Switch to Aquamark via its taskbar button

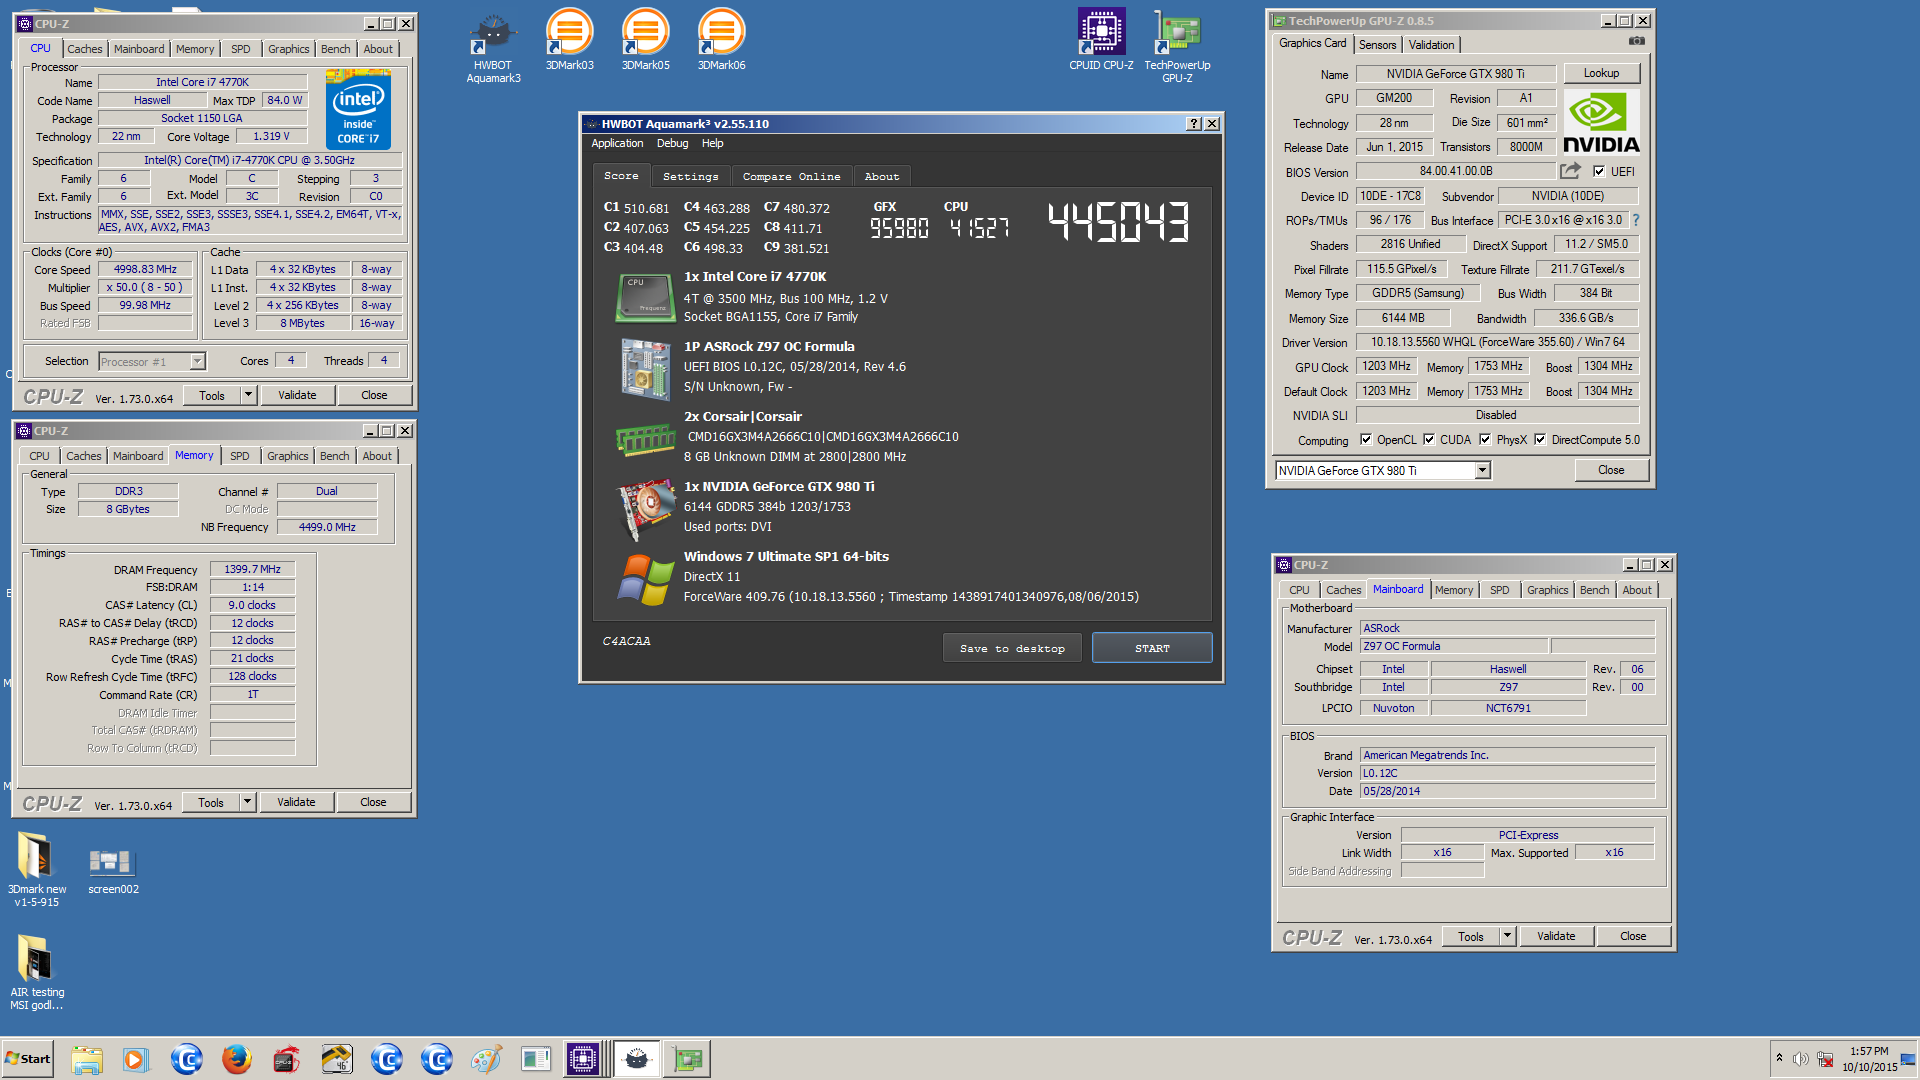pos(636,1059)
